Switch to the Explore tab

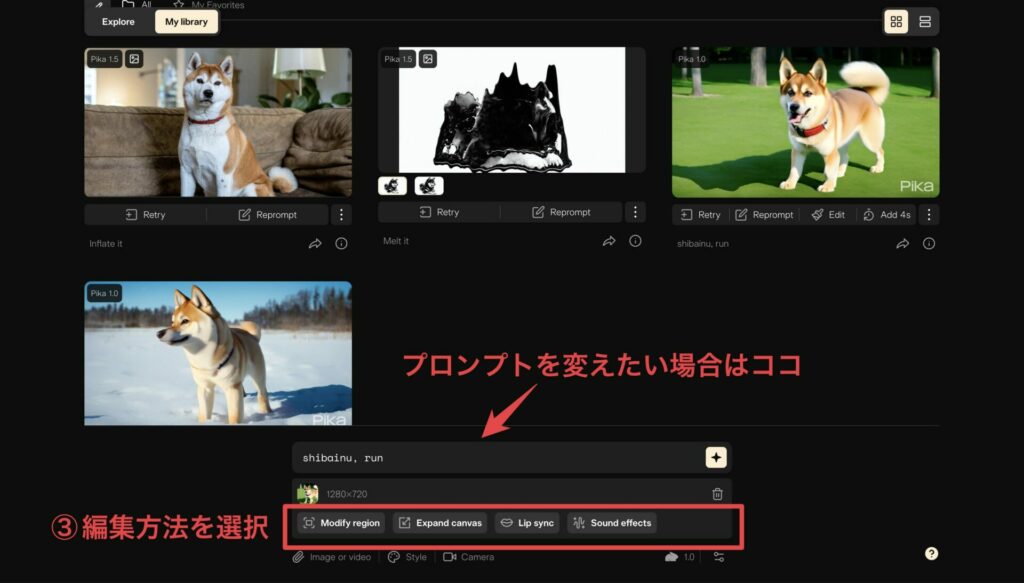click(x=118, y=20)
